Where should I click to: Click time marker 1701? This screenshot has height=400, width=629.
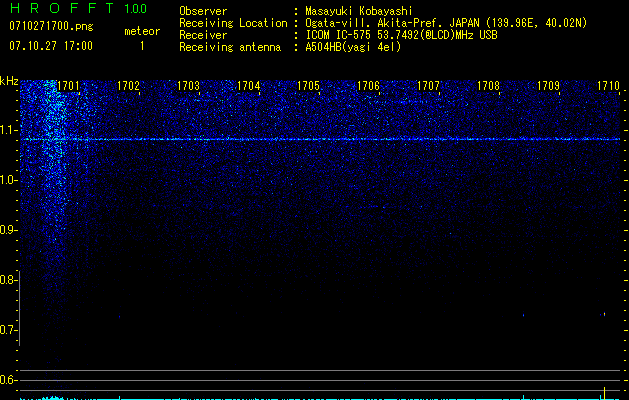68,86
